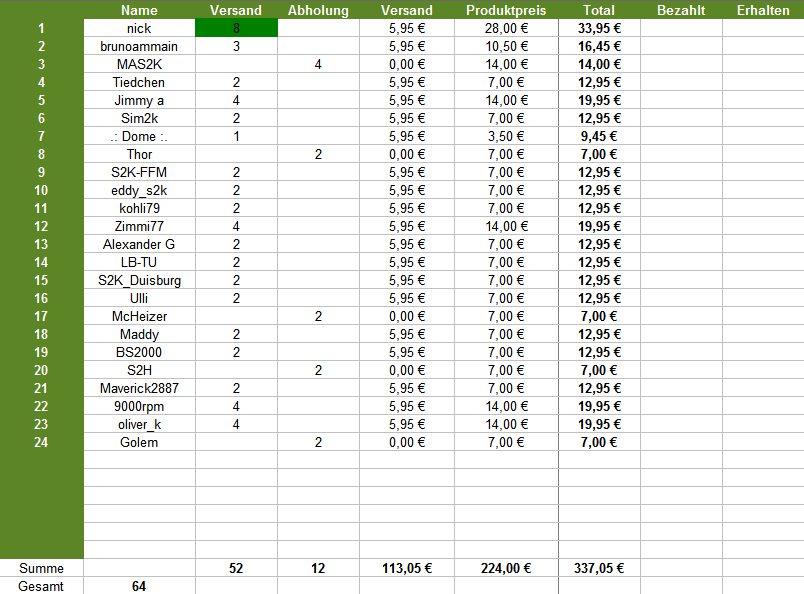Click the Abholung column header
Viewport: 804px width, 594px height.
coord(318,10)
